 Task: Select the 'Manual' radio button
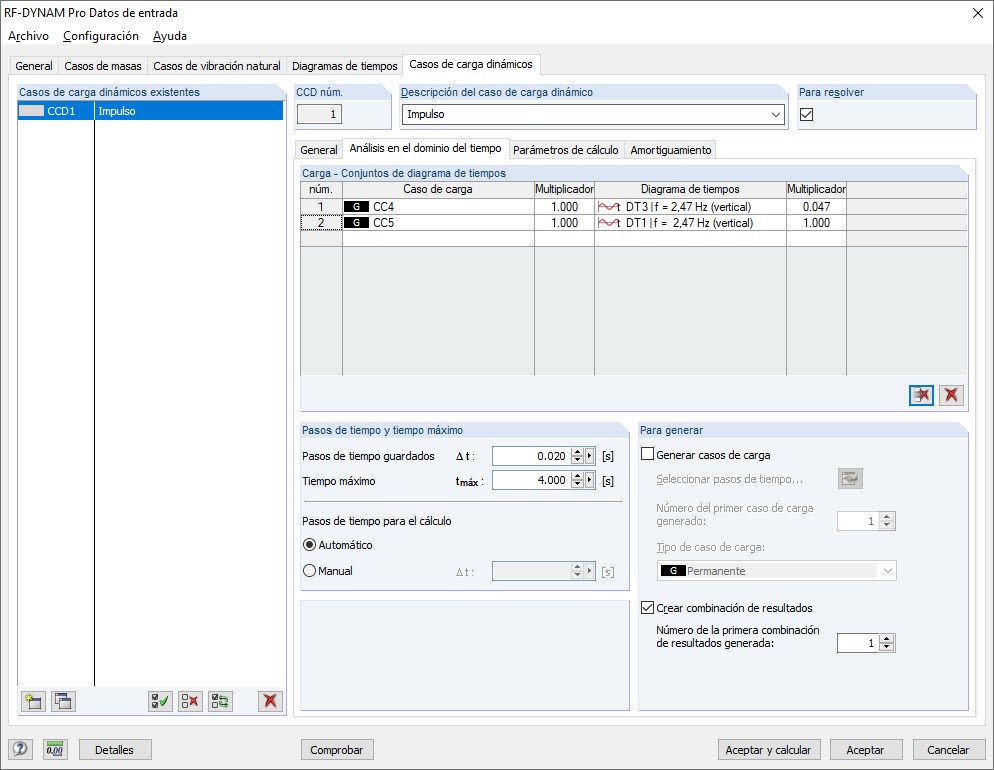click(x=309, y=570)
